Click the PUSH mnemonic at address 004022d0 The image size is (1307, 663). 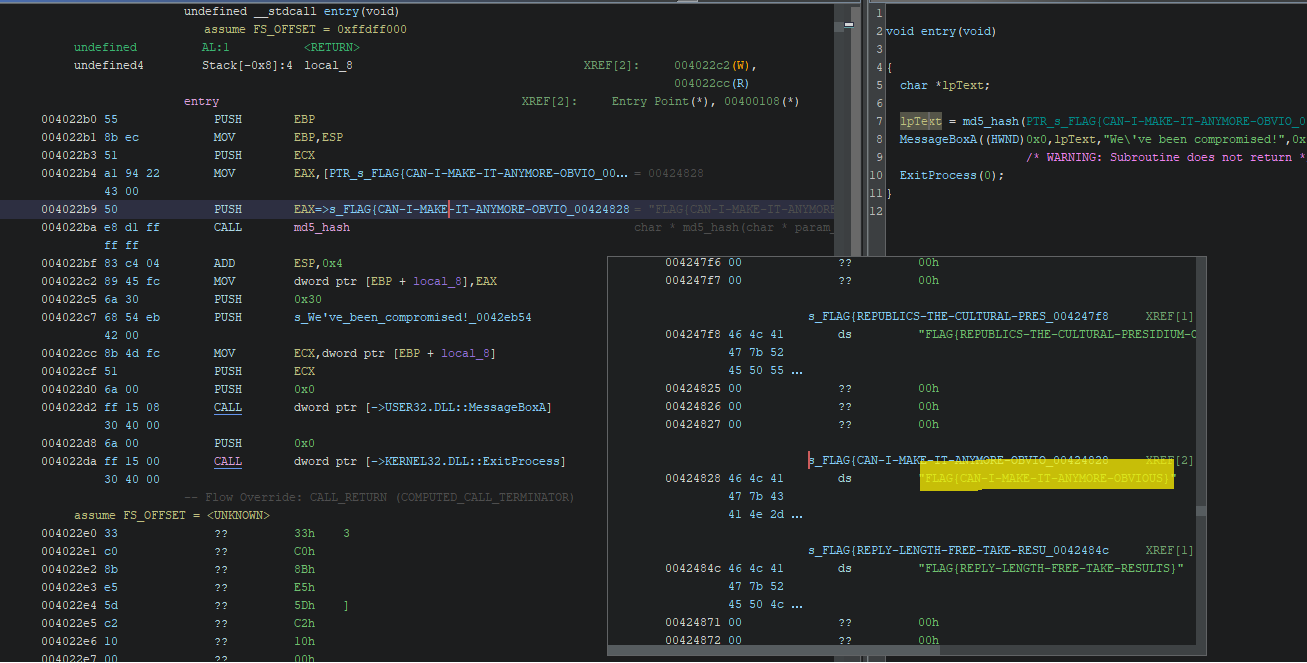click(x=228, y=389)
